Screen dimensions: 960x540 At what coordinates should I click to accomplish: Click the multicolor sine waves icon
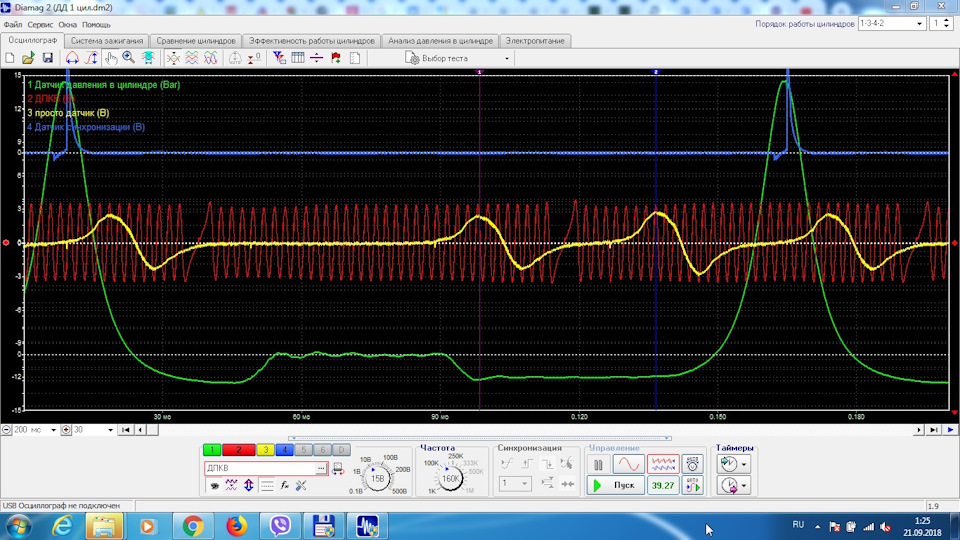pos(211,58)
